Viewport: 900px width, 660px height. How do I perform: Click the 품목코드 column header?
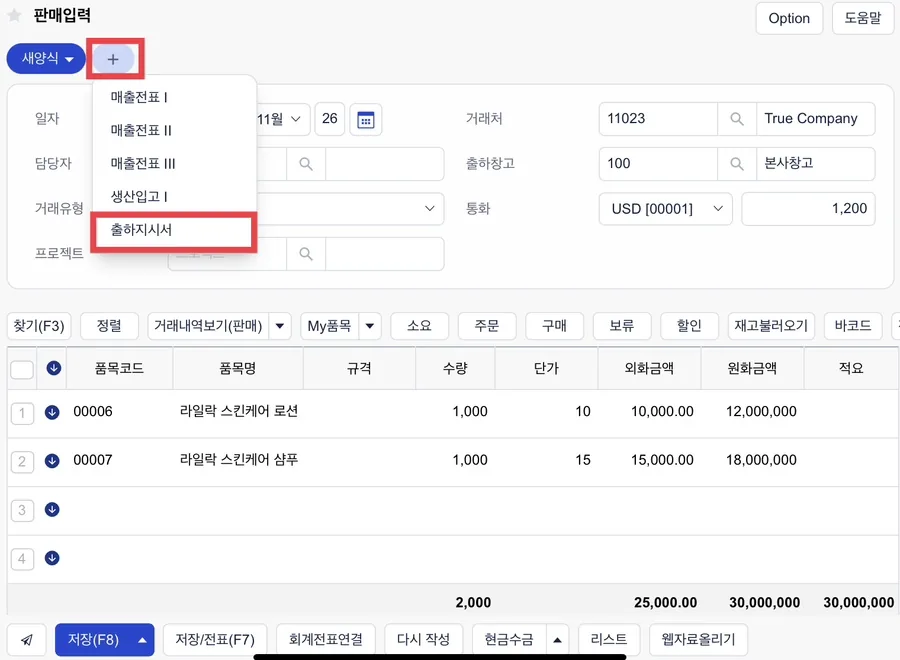(x=119, y=368)
